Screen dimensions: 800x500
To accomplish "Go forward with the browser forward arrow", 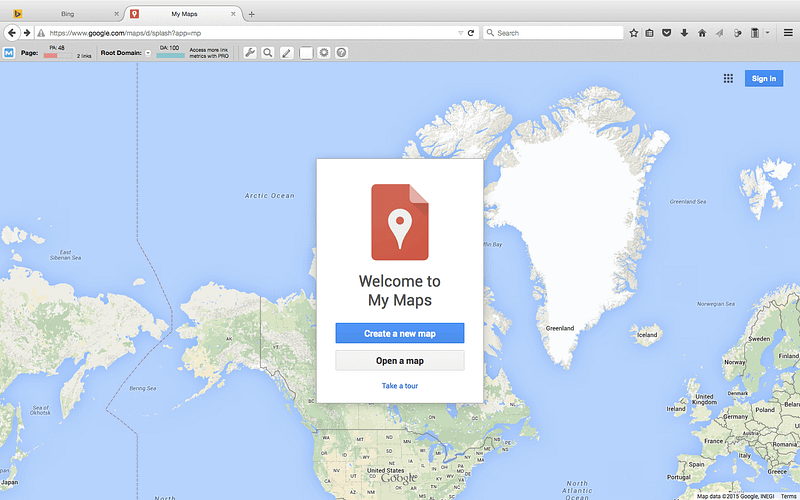I will point(27,33).
